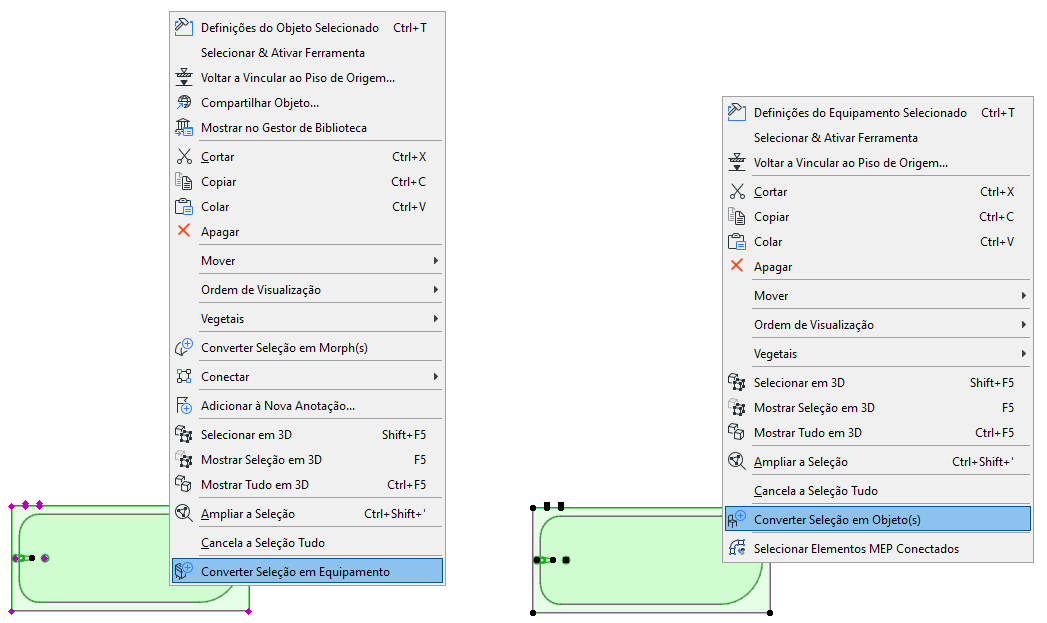Click the Ampliar a Seleção icon in the left menu

[x=184, y=513]
